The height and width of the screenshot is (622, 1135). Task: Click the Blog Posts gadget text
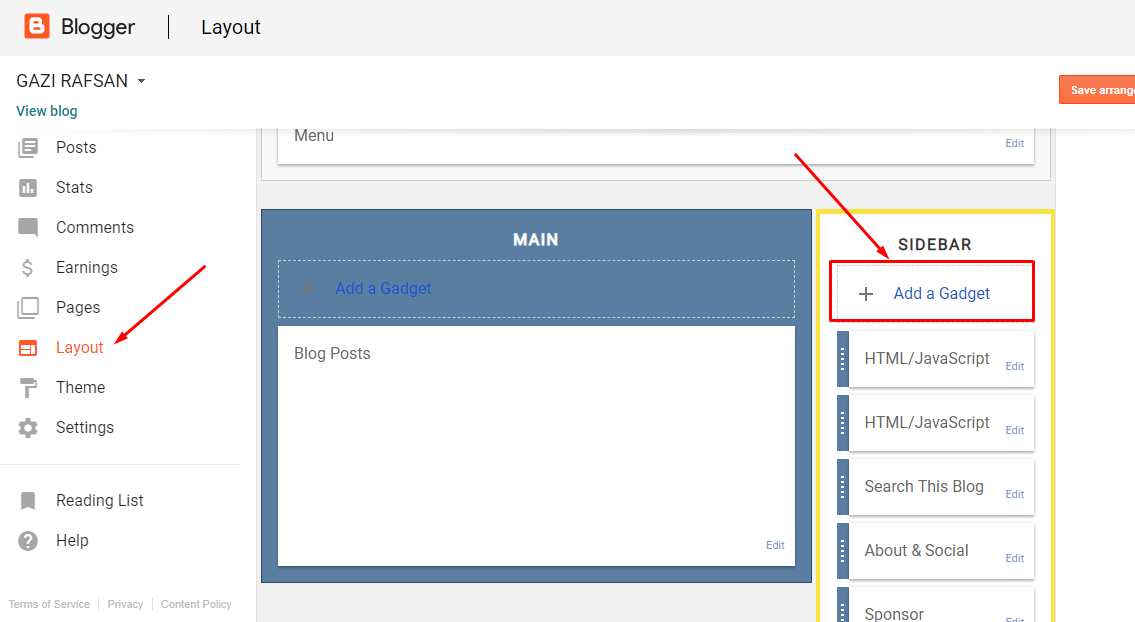[332, 353]
